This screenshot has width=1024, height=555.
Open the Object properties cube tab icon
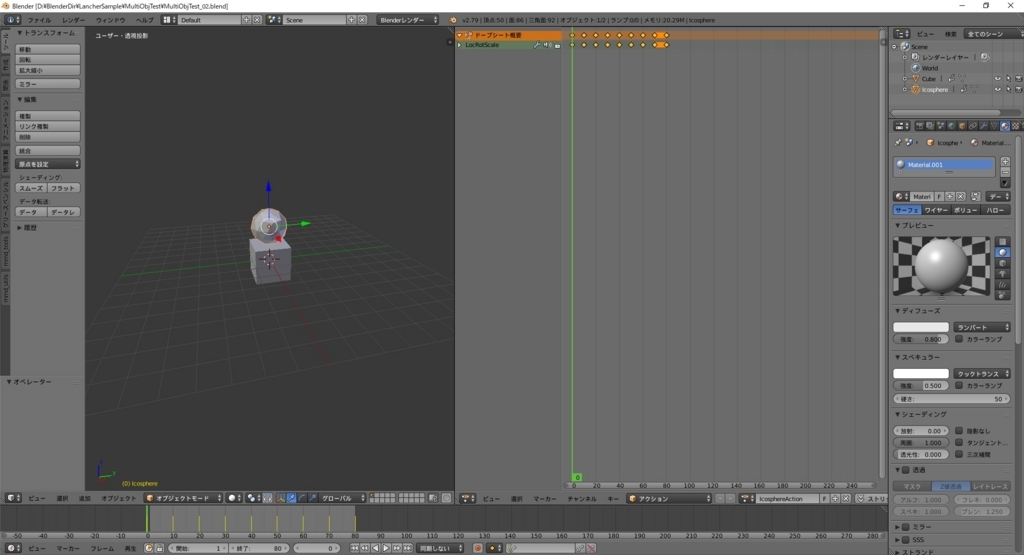click(962, 126)
